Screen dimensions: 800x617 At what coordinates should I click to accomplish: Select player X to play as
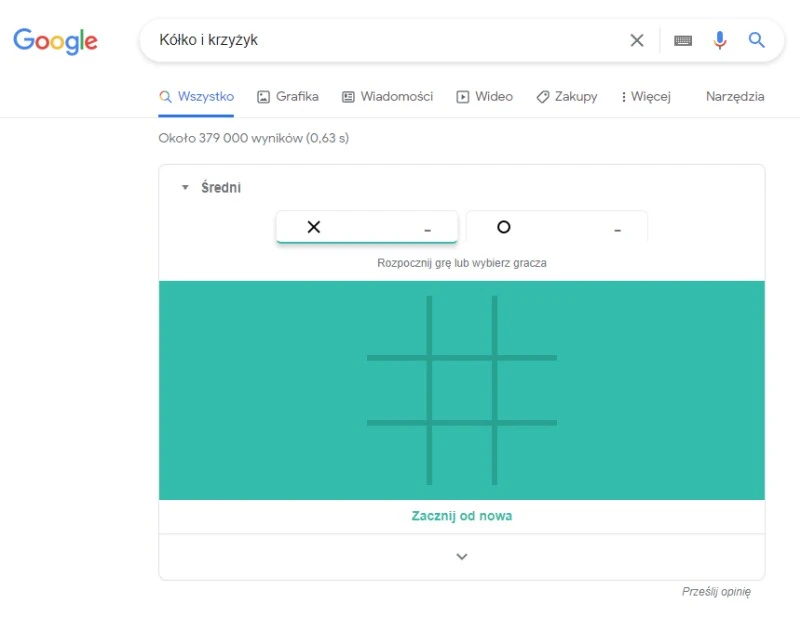(x=366, y=228)
